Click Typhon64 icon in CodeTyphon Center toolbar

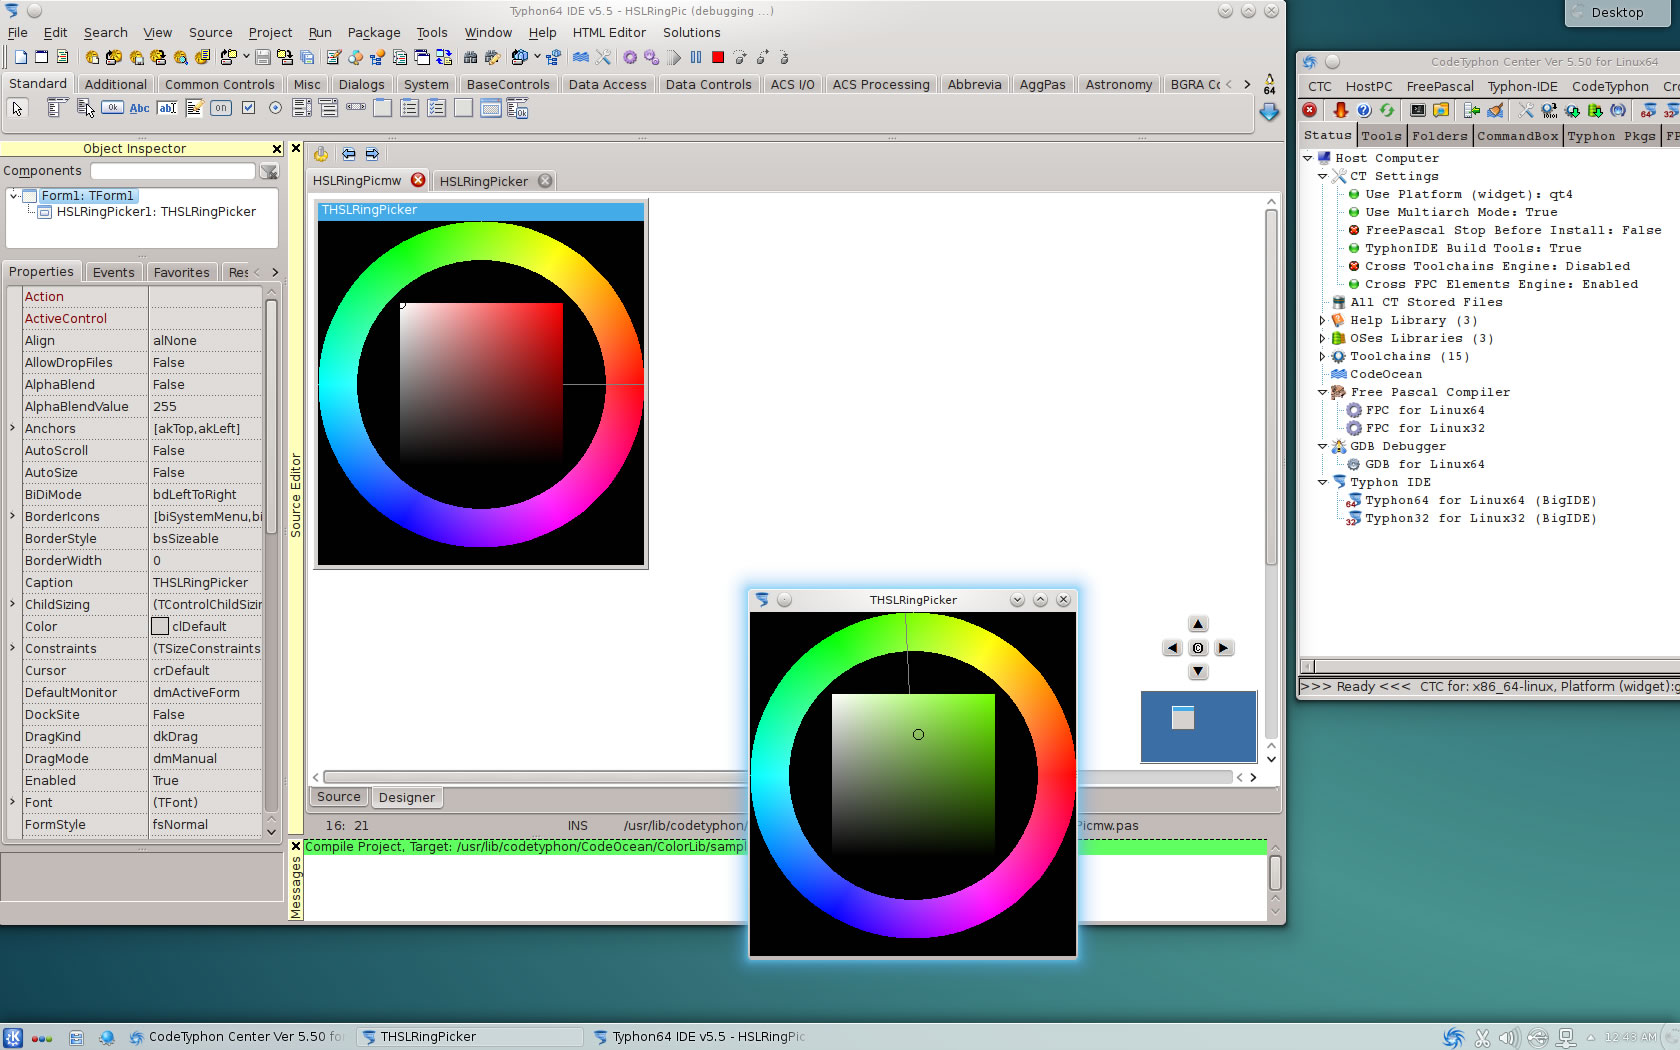click(x=1648, y=110)
